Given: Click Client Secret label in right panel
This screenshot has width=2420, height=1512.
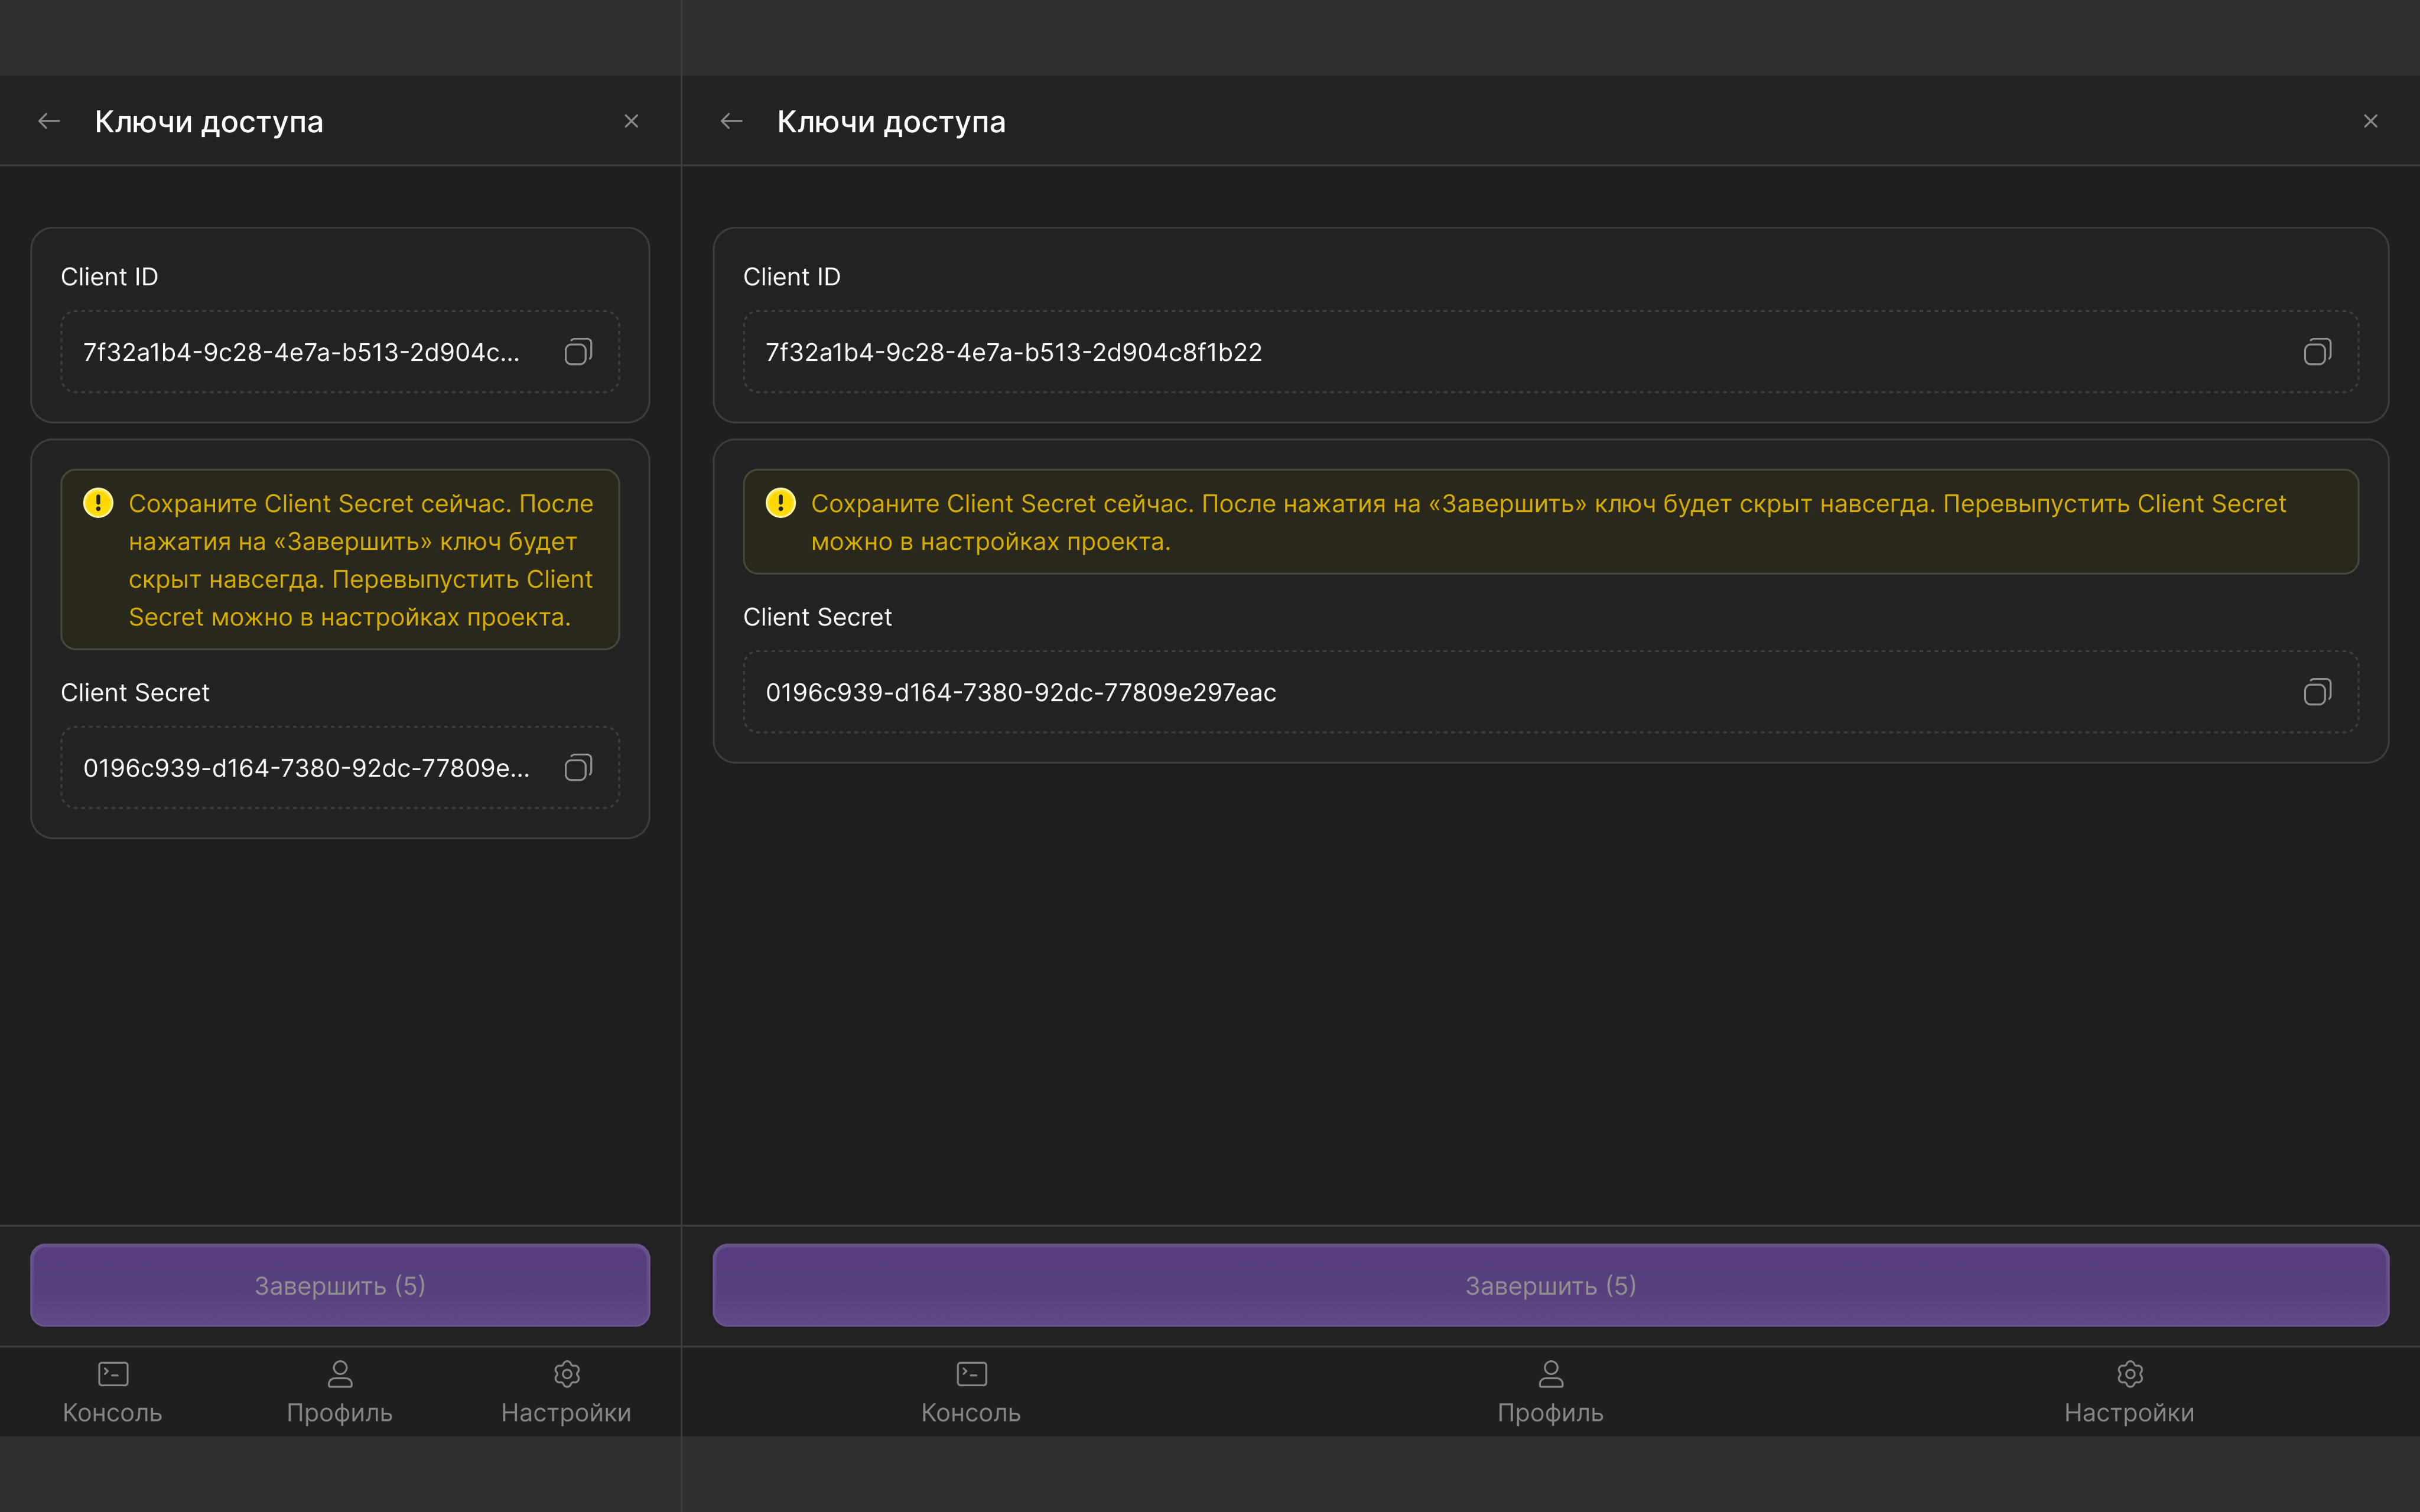Looking at the screenshot, I should [x=817, y=617].
